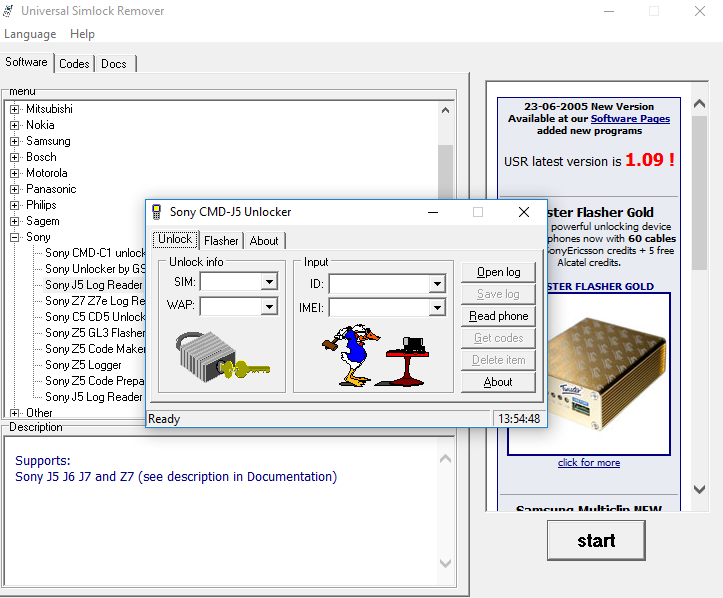Screen dimensions: 723x598
Task: Expand the Nokia tree node
Action: click(x=15, y=125)
